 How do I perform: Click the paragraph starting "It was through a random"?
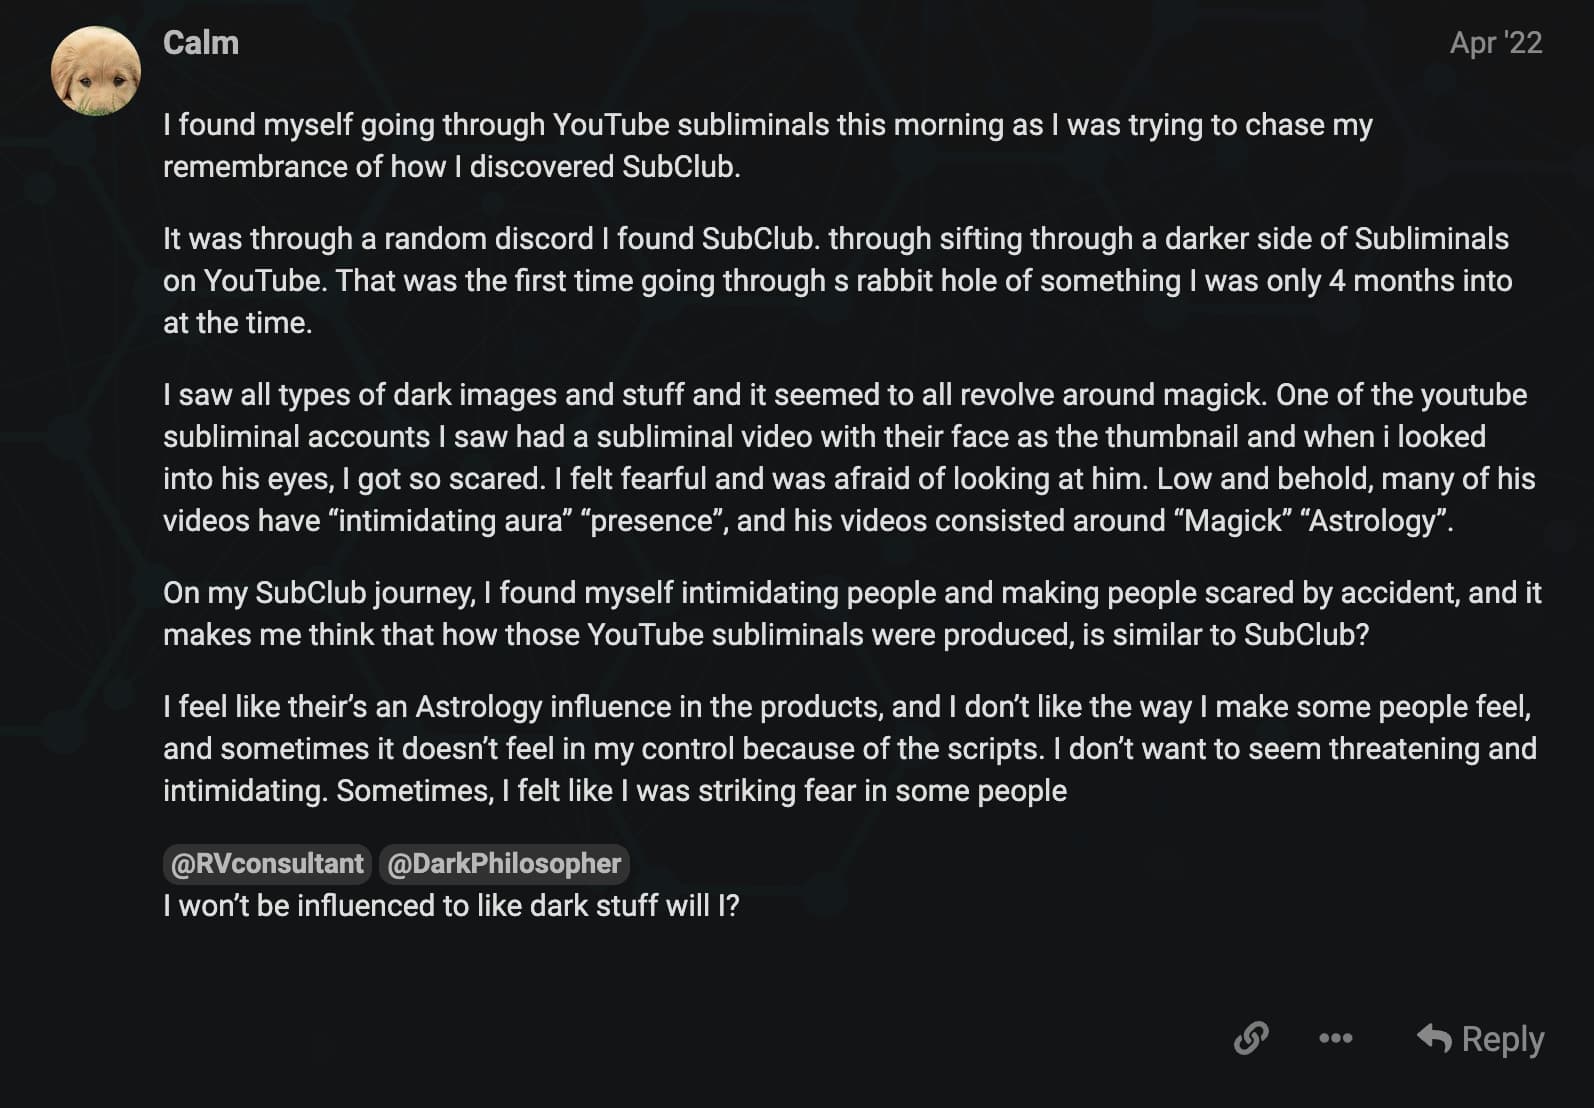click(838, 280)
